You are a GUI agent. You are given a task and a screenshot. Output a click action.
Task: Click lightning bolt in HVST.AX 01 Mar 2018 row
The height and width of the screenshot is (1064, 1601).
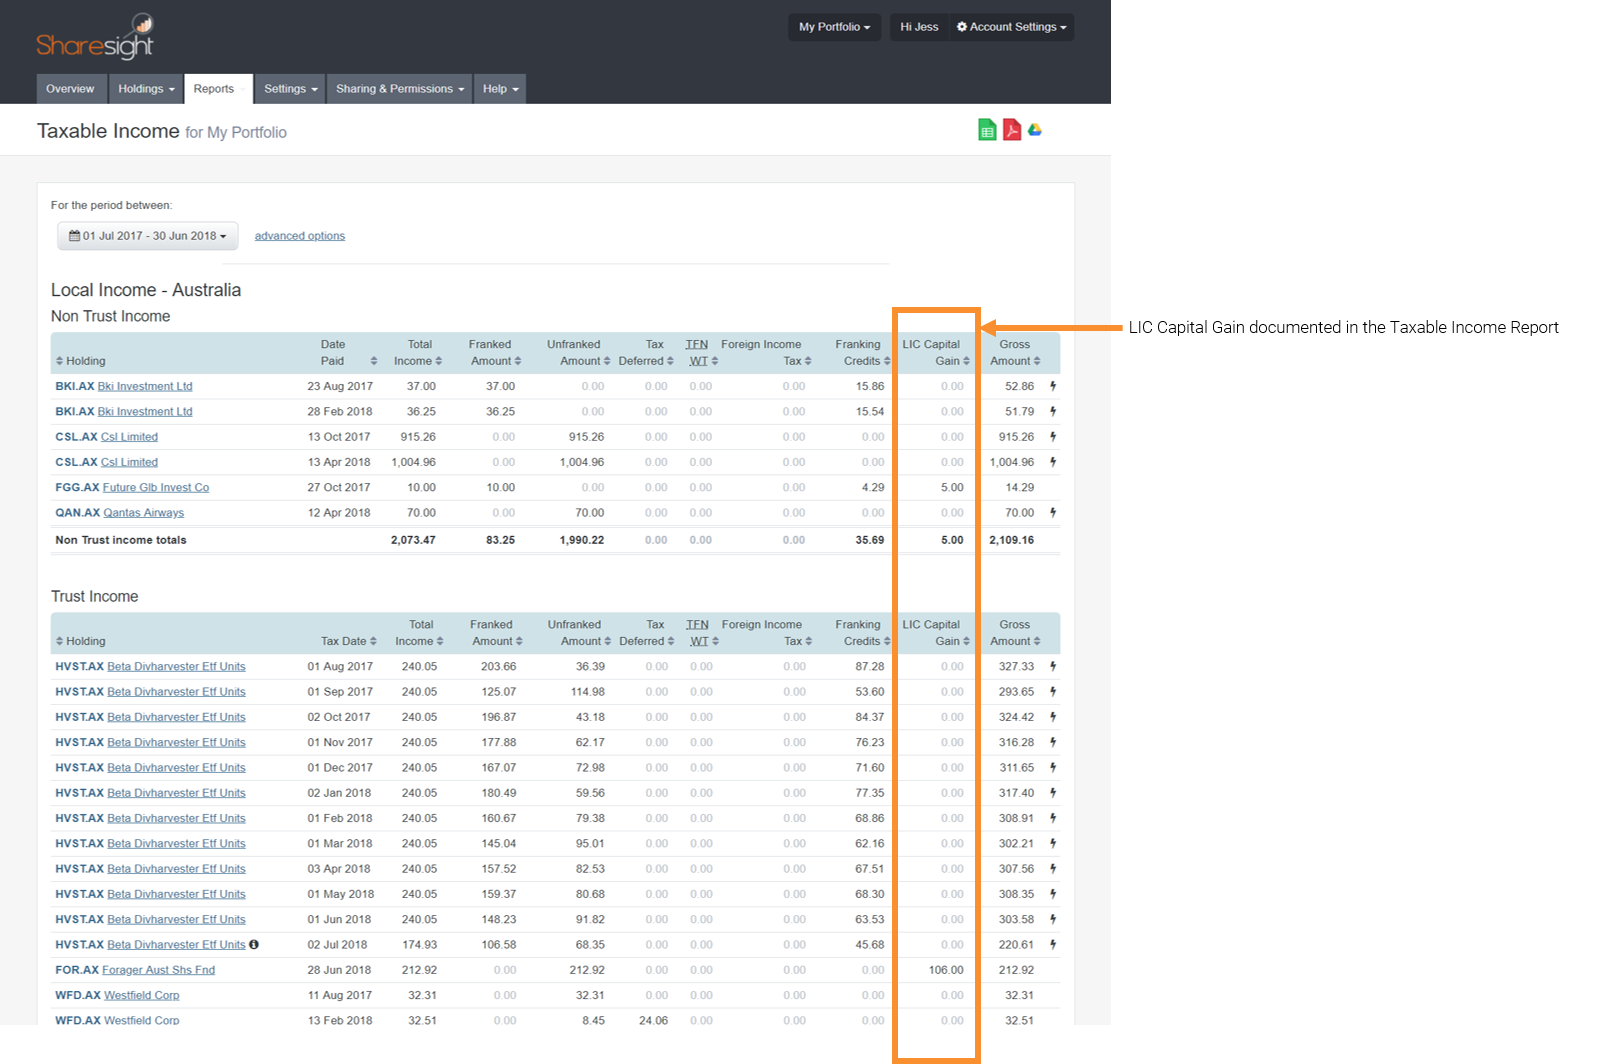point(1053,844)
